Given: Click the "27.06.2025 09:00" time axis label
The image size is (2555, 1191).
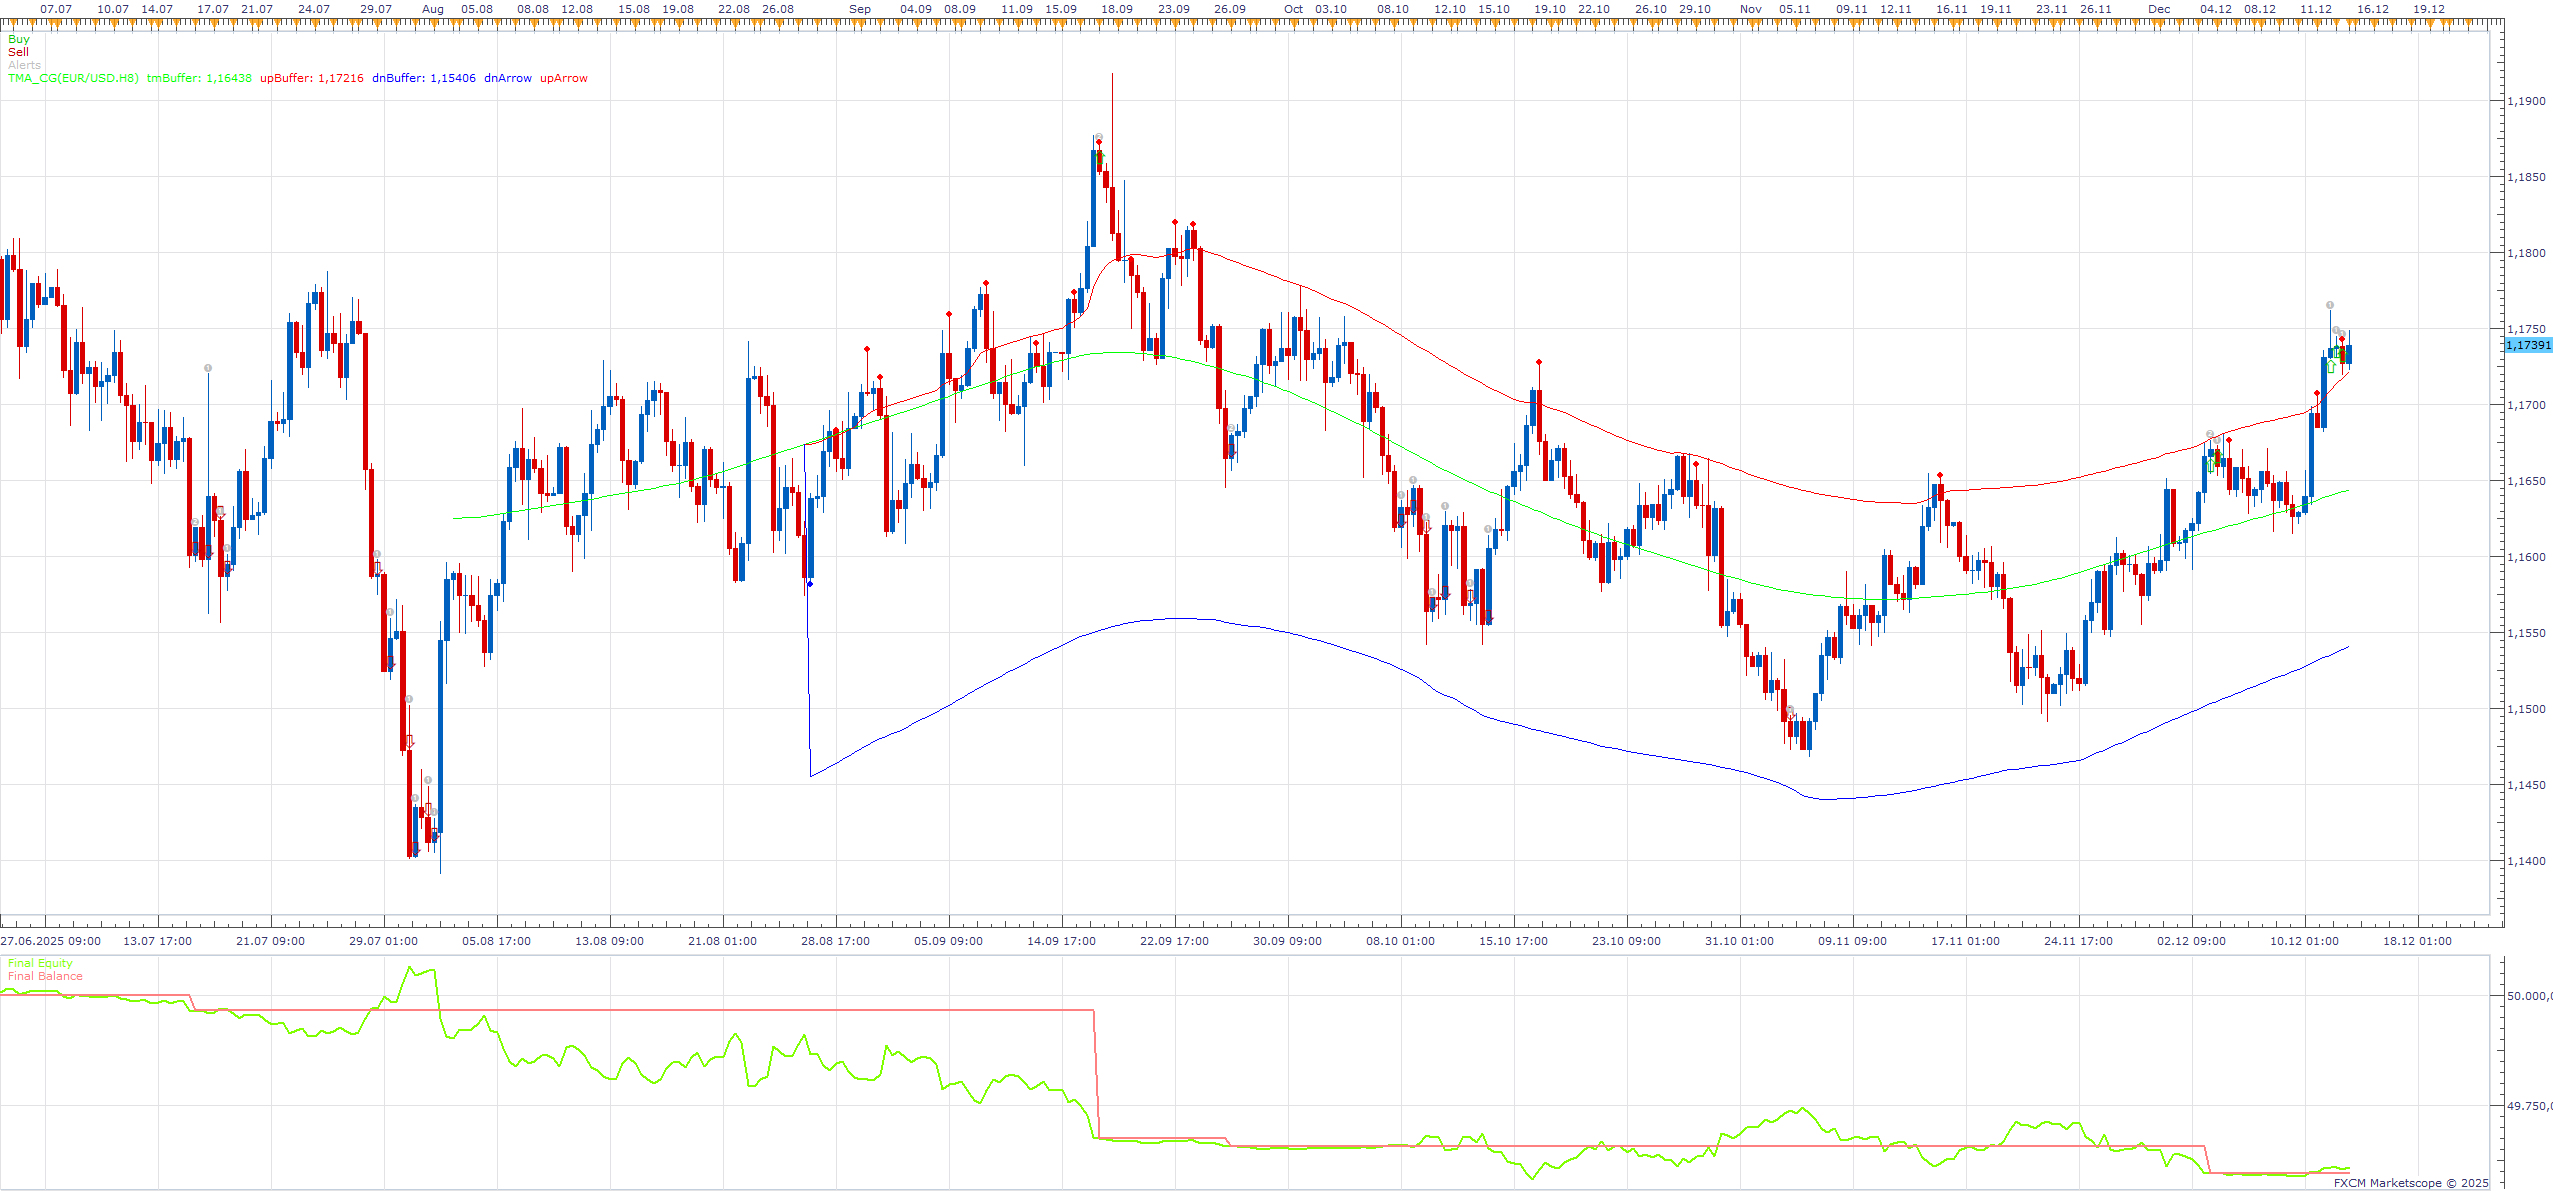Looking at the screenshot, I should tap(50, 941).
